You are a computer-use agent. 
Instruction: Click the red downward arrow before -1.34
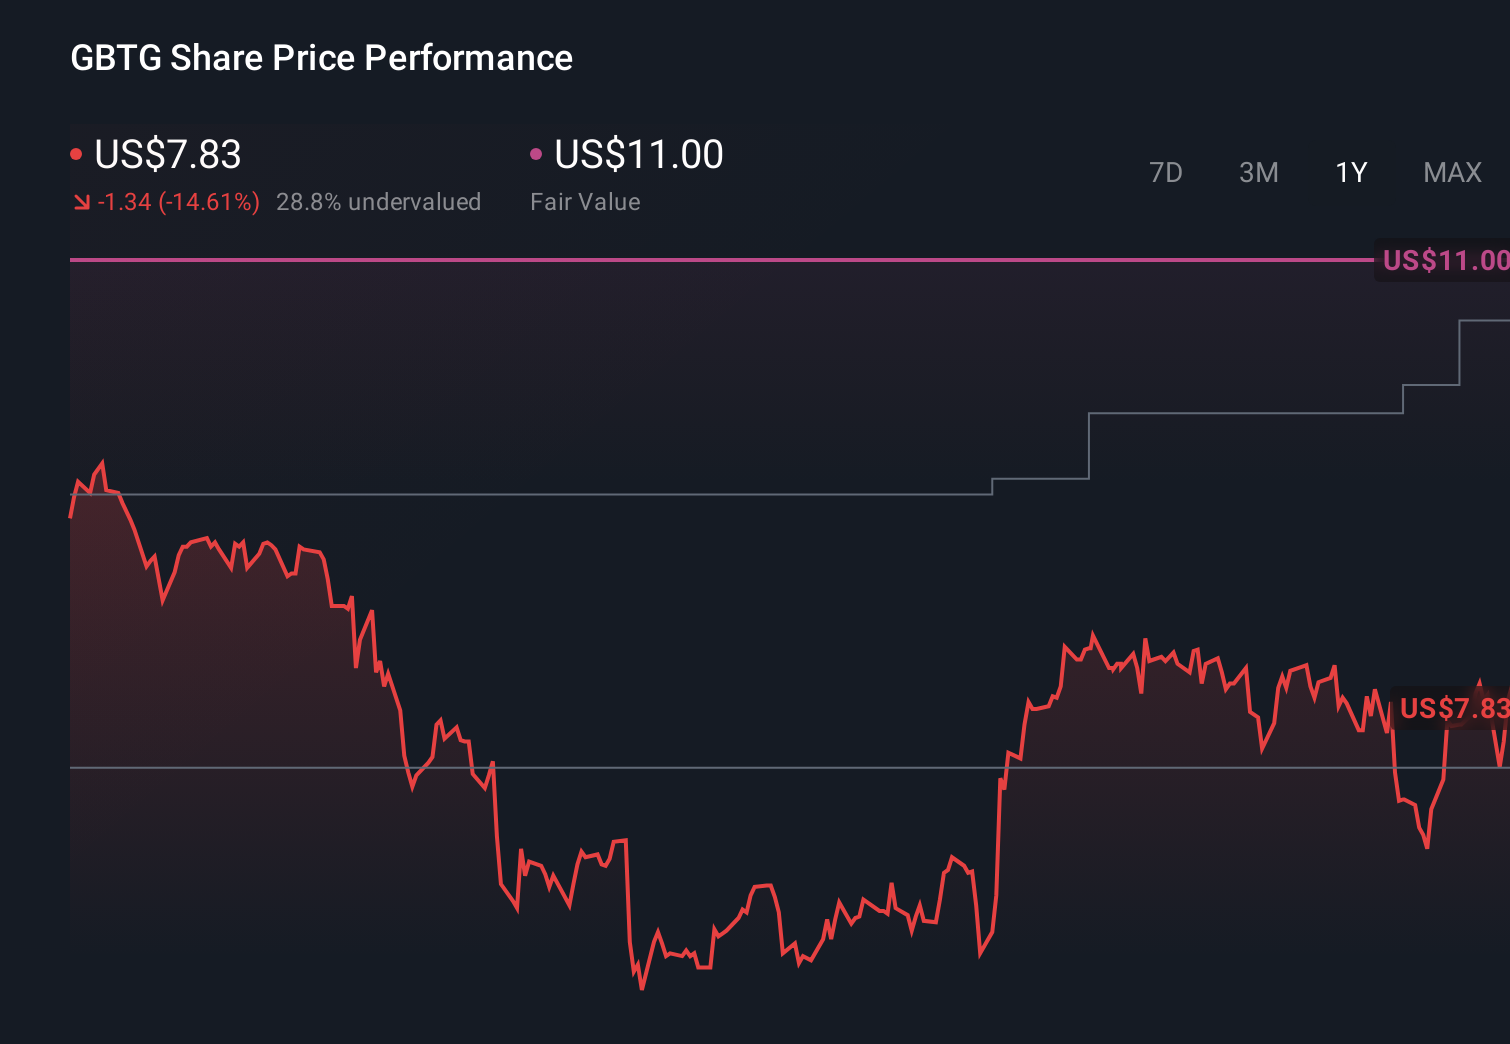coord(82,201)
